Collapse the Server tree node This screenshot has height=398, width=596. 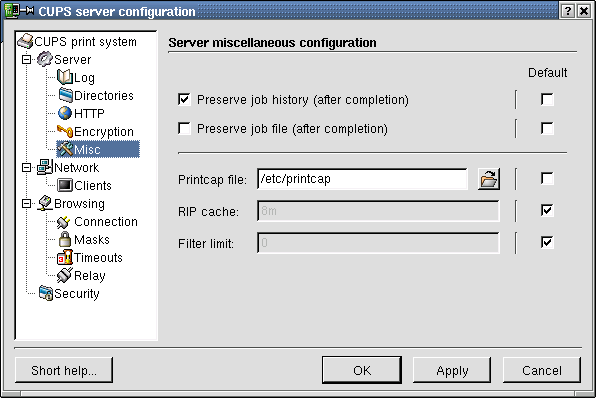pyautogui.click(x=26, y=60)
